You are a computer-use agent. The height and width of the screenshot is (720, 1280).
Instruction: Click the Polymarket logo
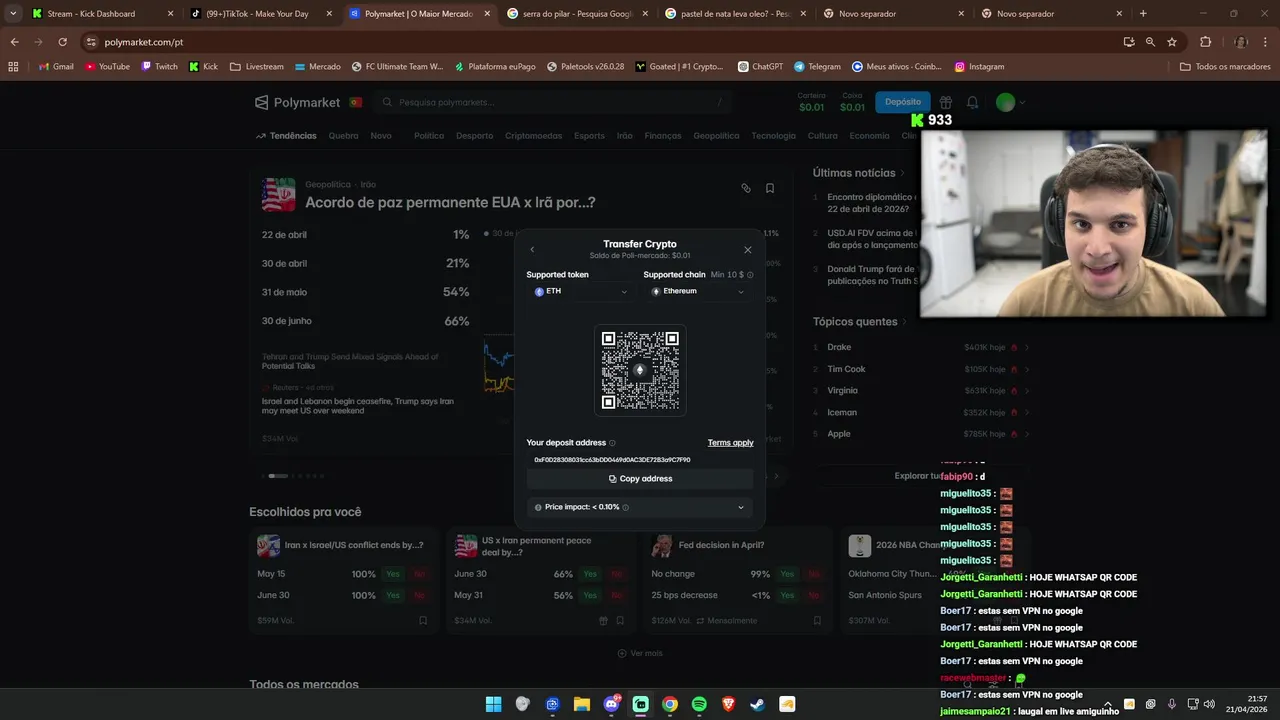tap(300, 102)
